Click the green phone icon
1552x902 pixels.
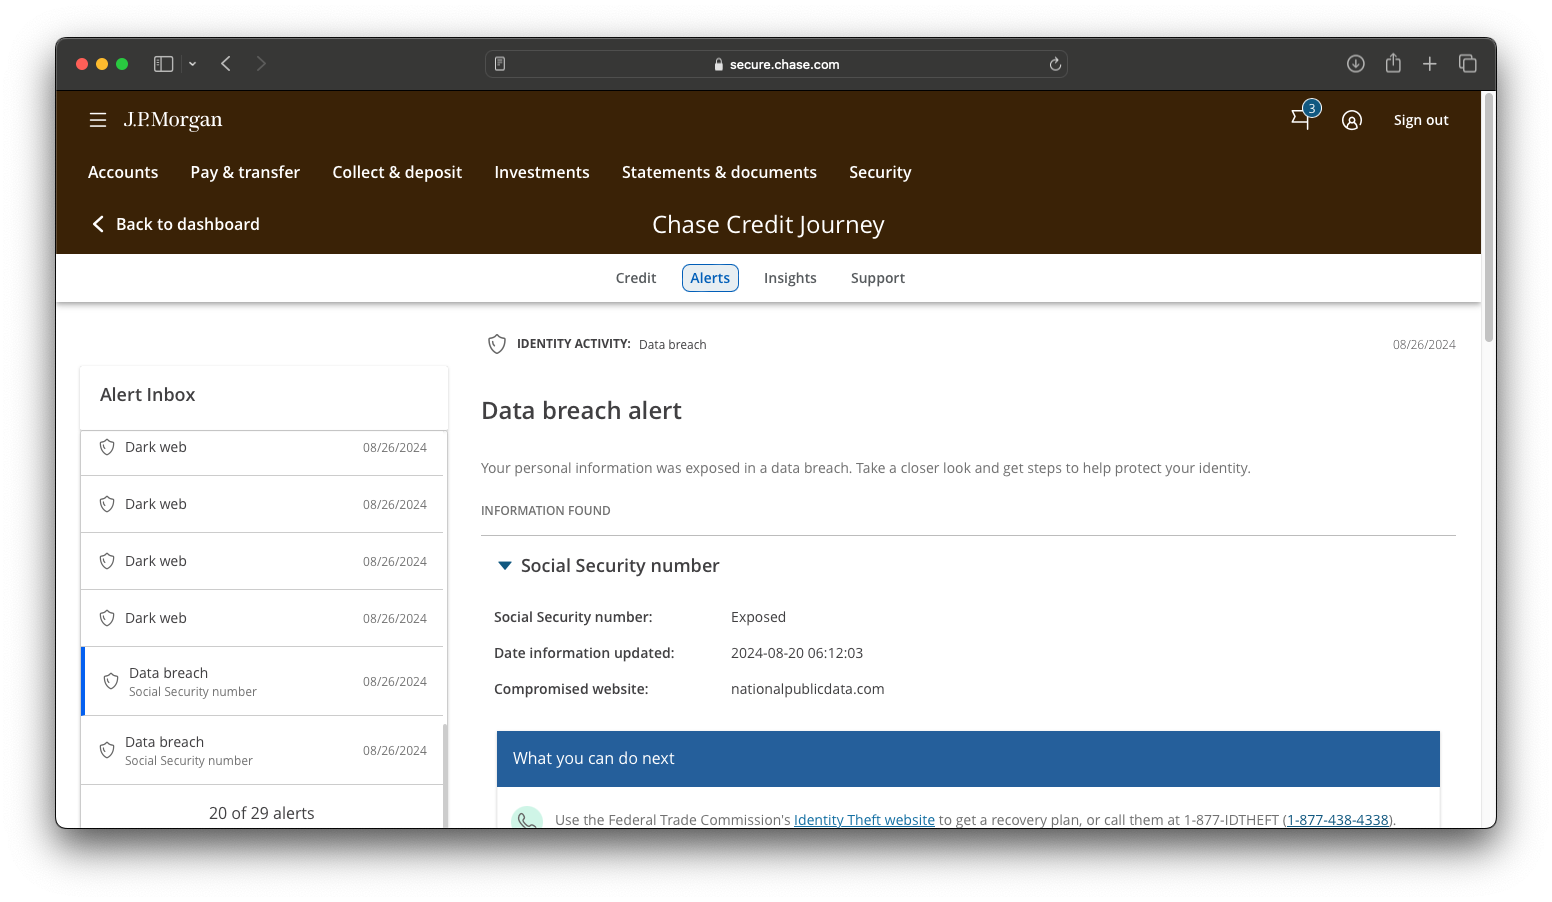[527, 818]
